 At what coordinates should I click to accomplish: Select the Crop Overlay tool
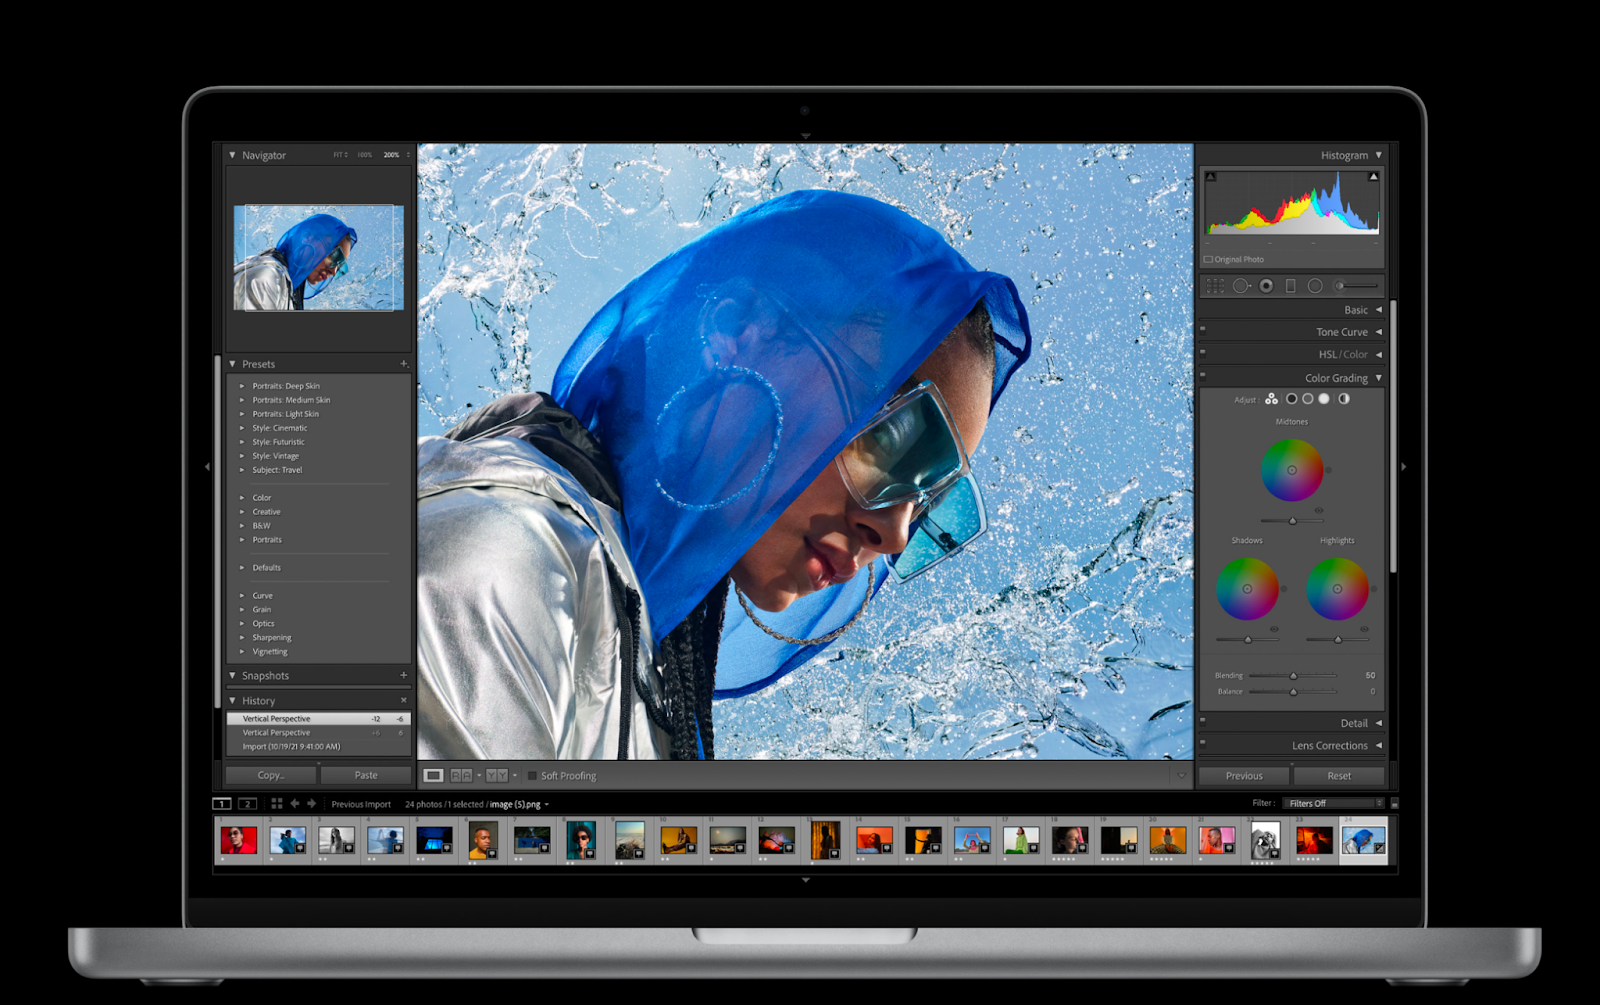[x=1215, y=286]
